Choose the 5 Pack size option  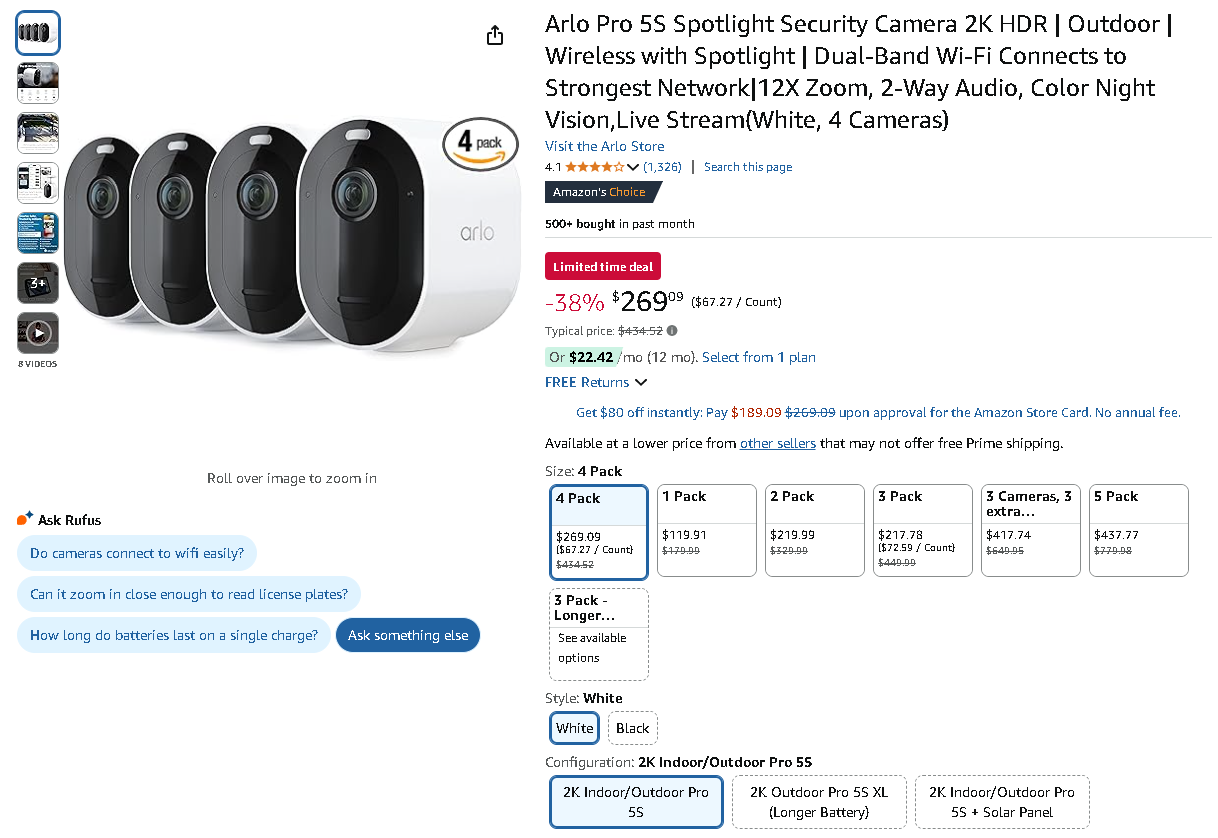(1138, 530)
